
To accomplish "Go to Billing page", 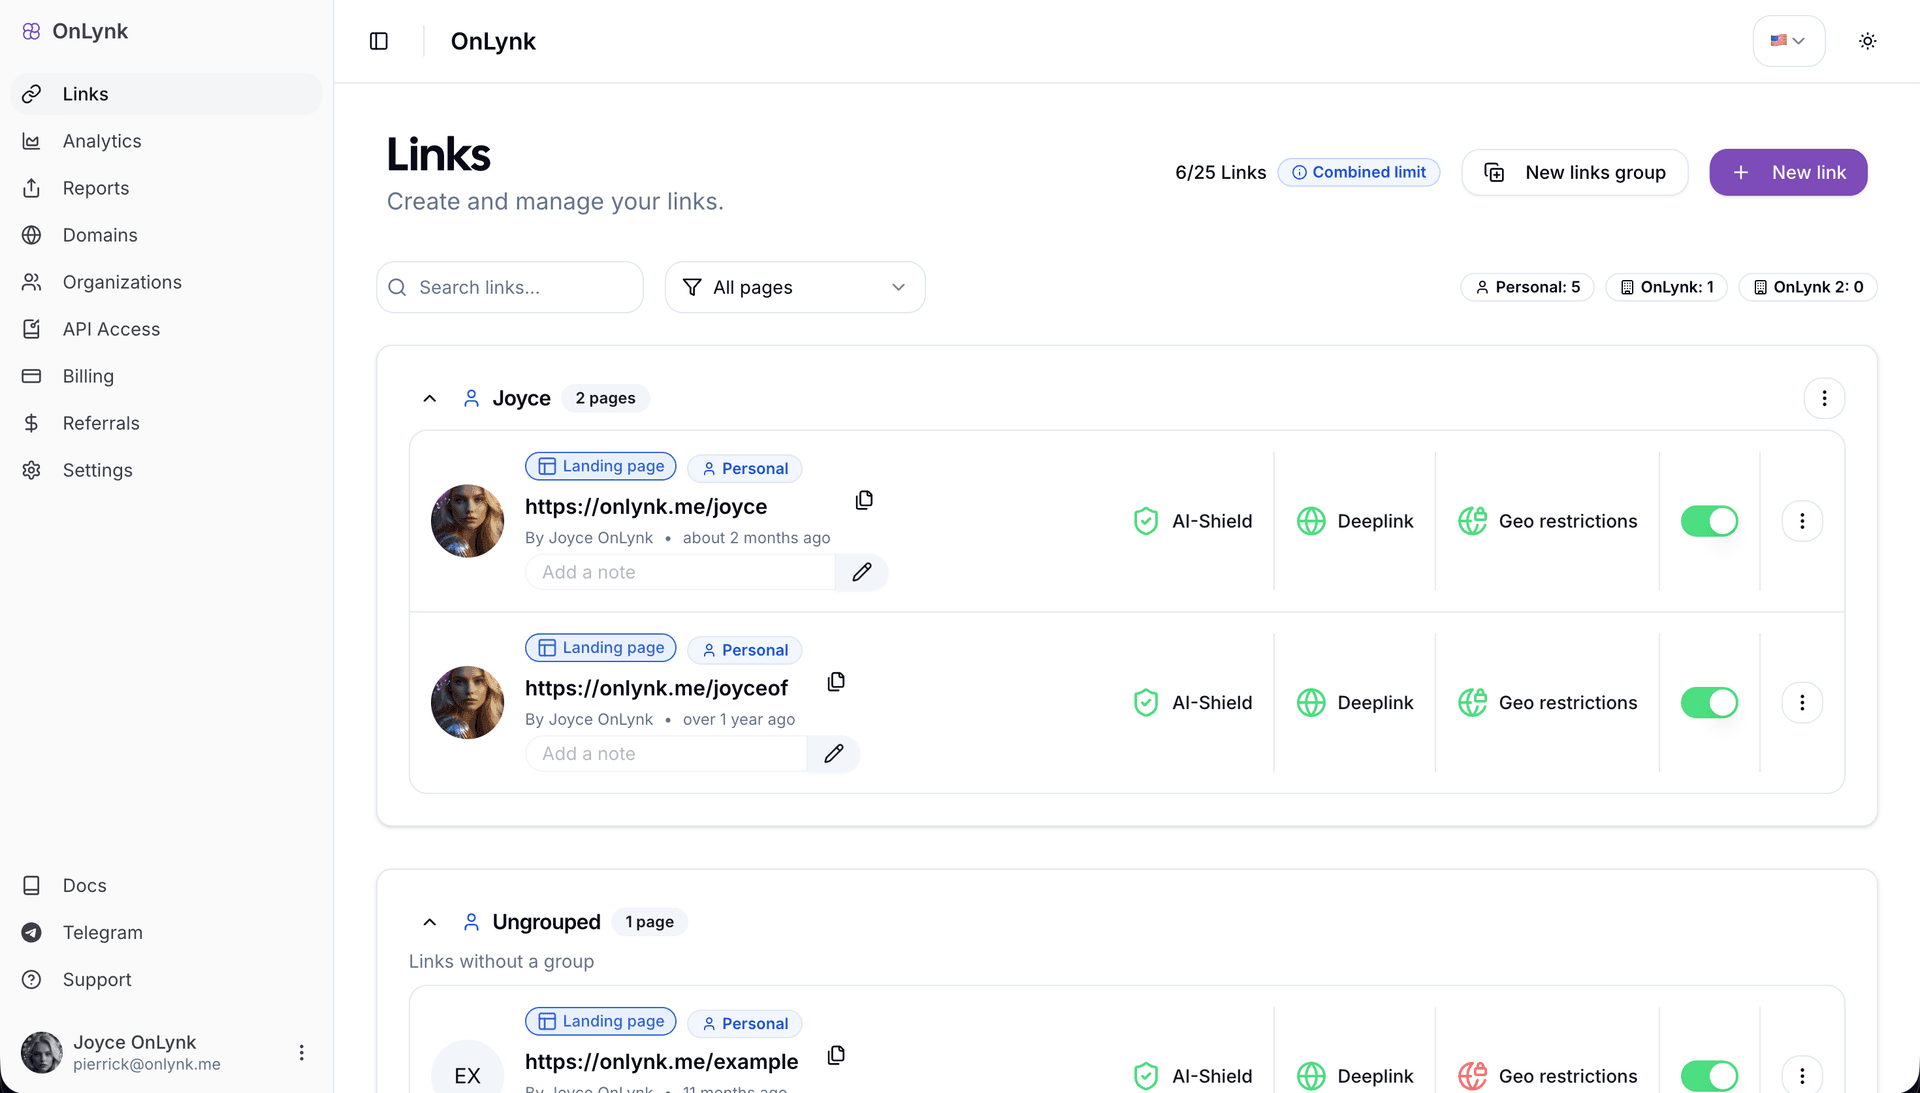I will tap(166, 376).
